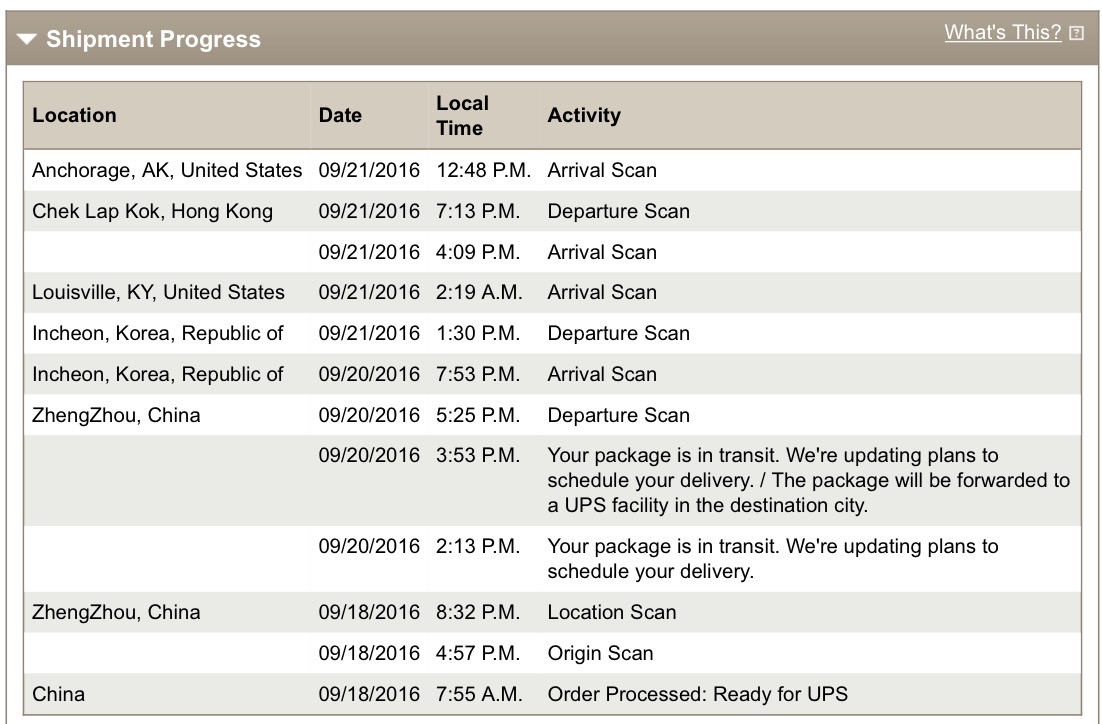
Task: Click the Origin Scan activity entry
Action: point(600,653)
